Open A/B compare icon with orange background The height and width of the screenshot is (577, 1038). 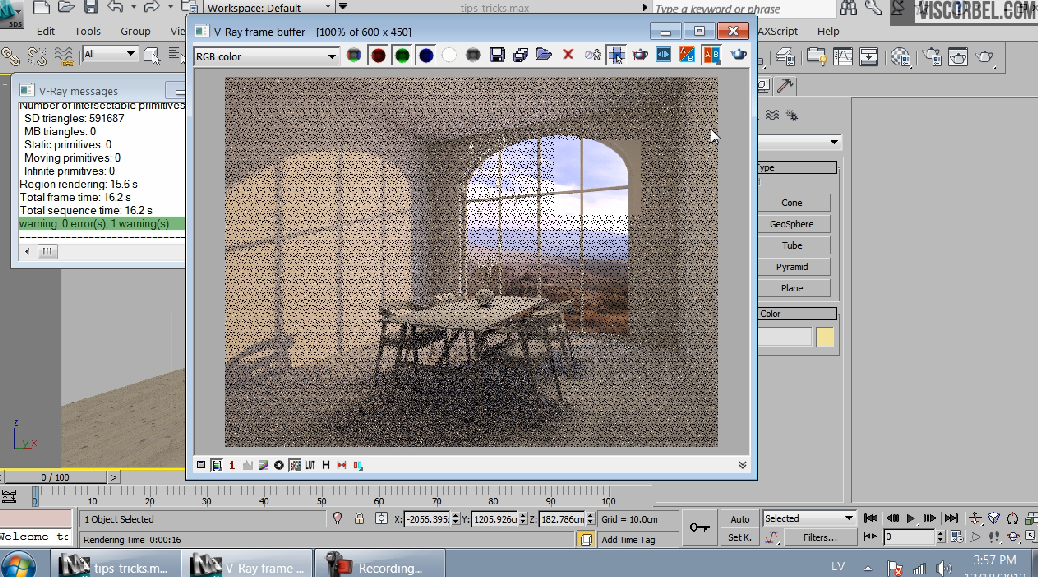click(687, 55)
